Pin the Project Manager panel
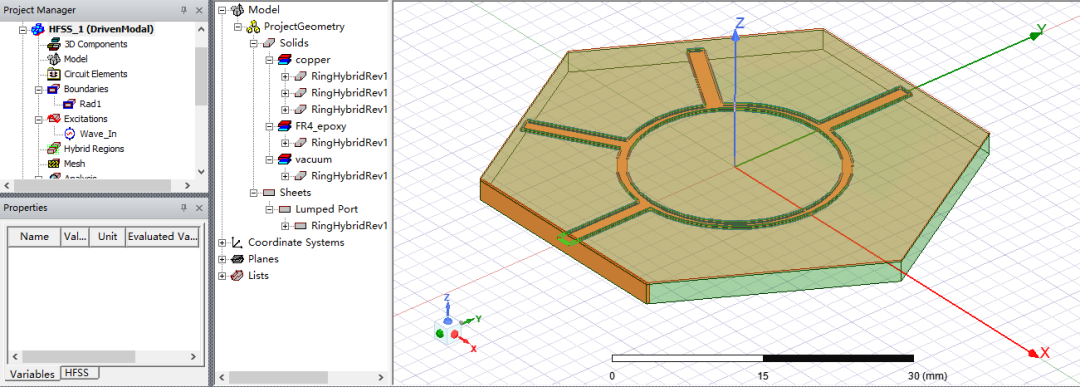1080x387 pixels. [x=184, y=10]
